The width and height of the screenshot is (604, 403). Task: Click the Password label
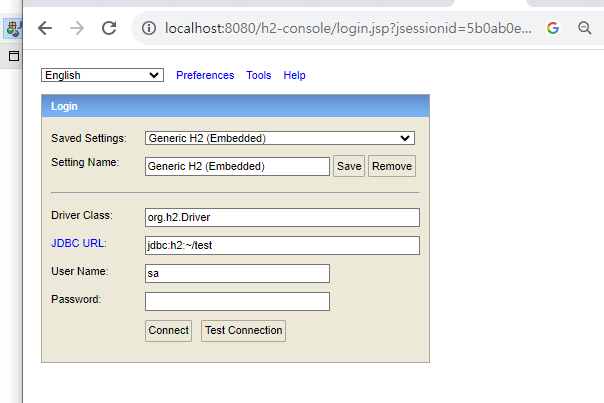(x=76, y=299)
